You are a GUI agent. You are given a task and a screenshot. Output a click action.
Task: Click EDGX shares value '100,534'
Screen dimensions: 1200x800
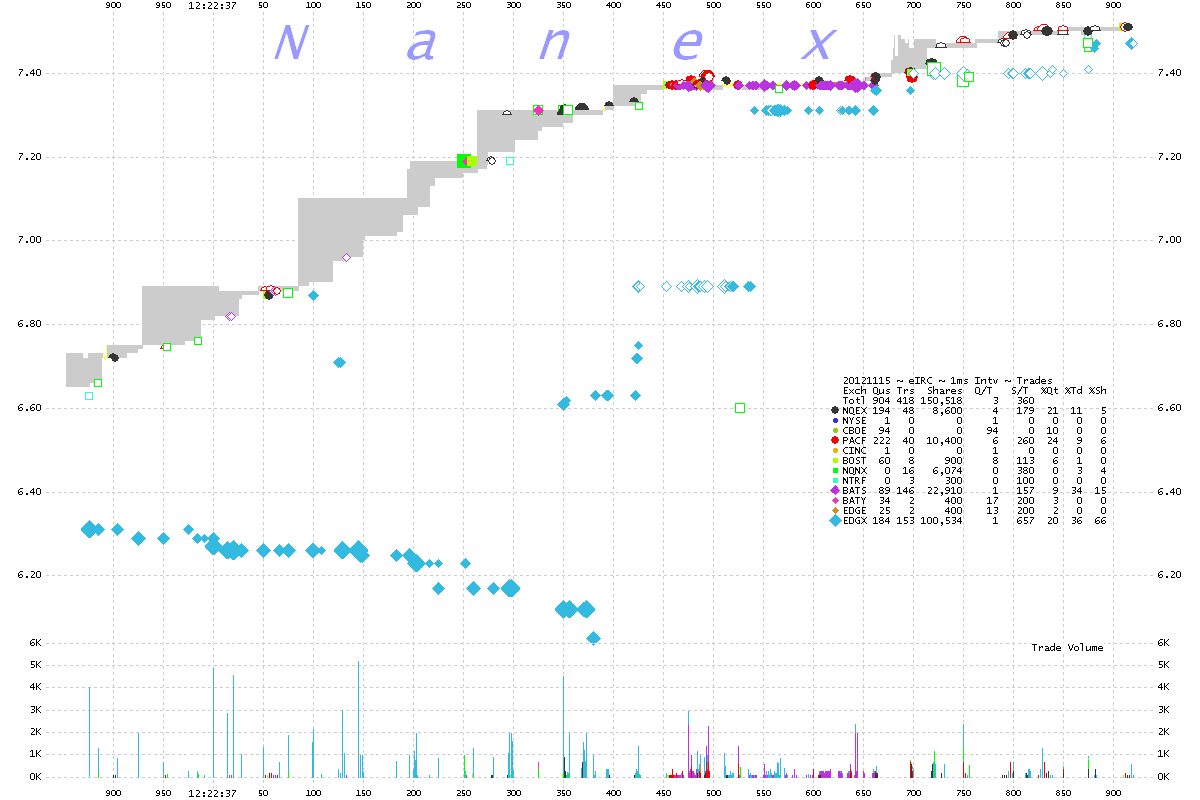click(941, 521)
